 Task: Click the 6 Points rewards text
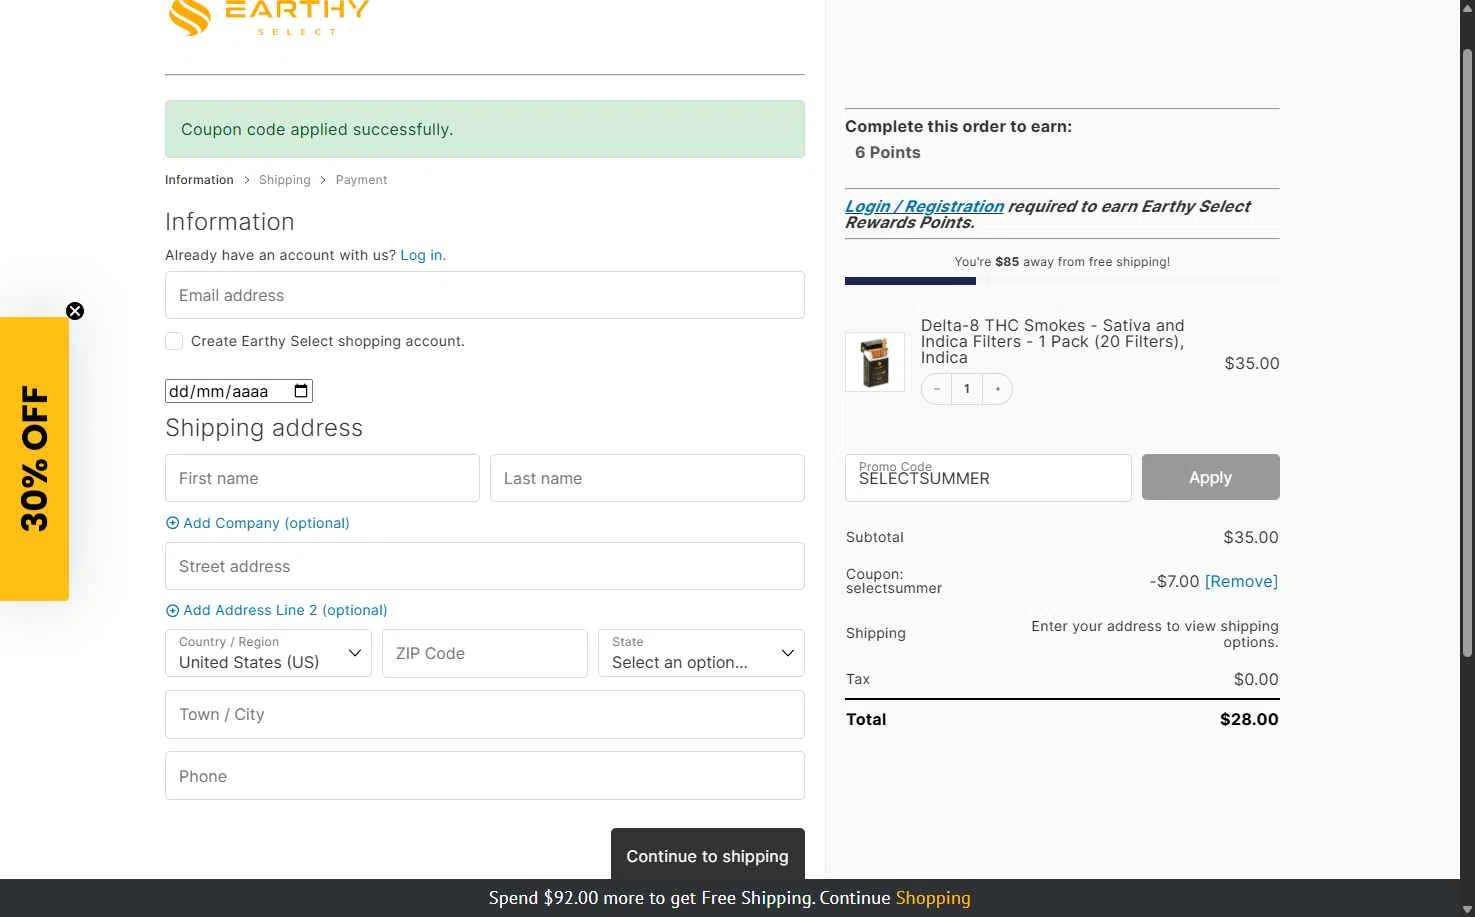point(888,152)
